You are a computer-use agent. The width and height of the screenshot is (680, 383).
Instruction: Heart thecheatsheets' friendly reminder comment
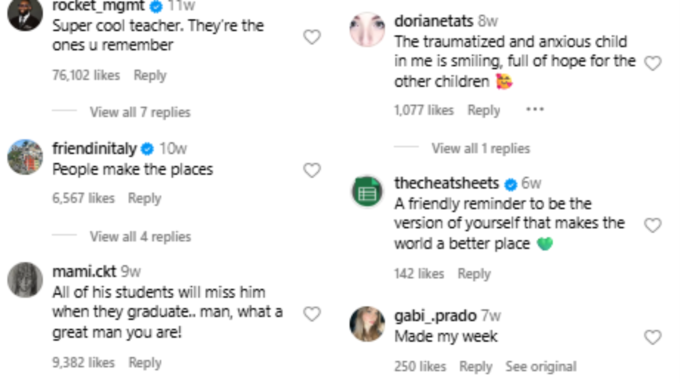coord(653,225)
